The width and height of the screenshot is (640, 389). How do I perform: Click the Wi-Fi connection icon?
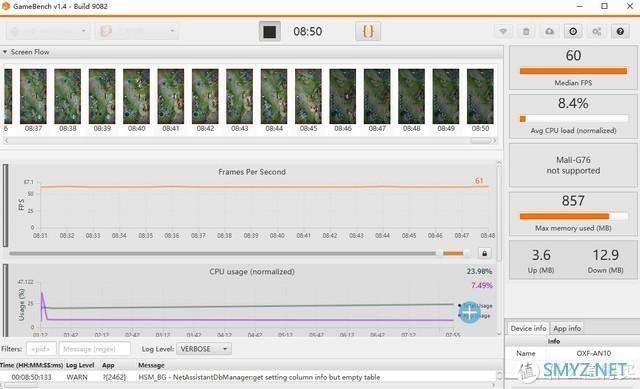click(x=503, y=31)
